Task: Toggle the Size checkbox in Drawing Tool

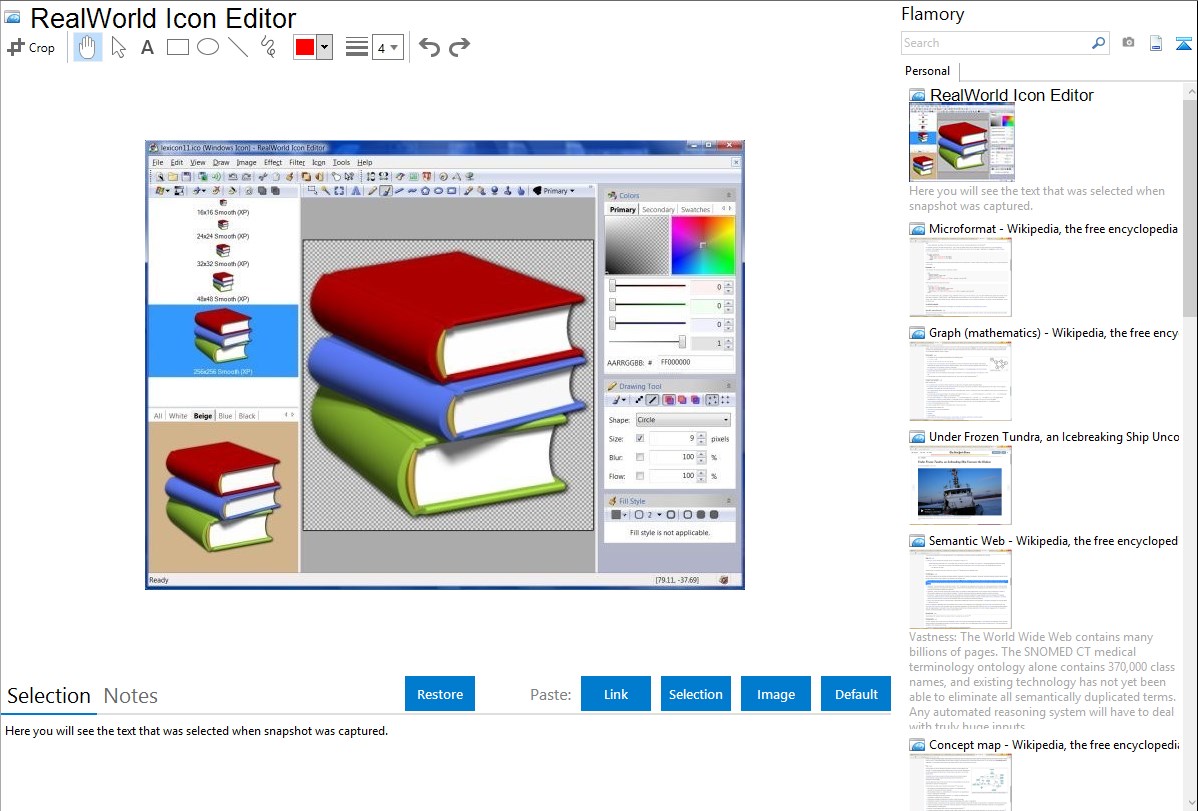Action: pyautogui.click(x=640, y=439)
